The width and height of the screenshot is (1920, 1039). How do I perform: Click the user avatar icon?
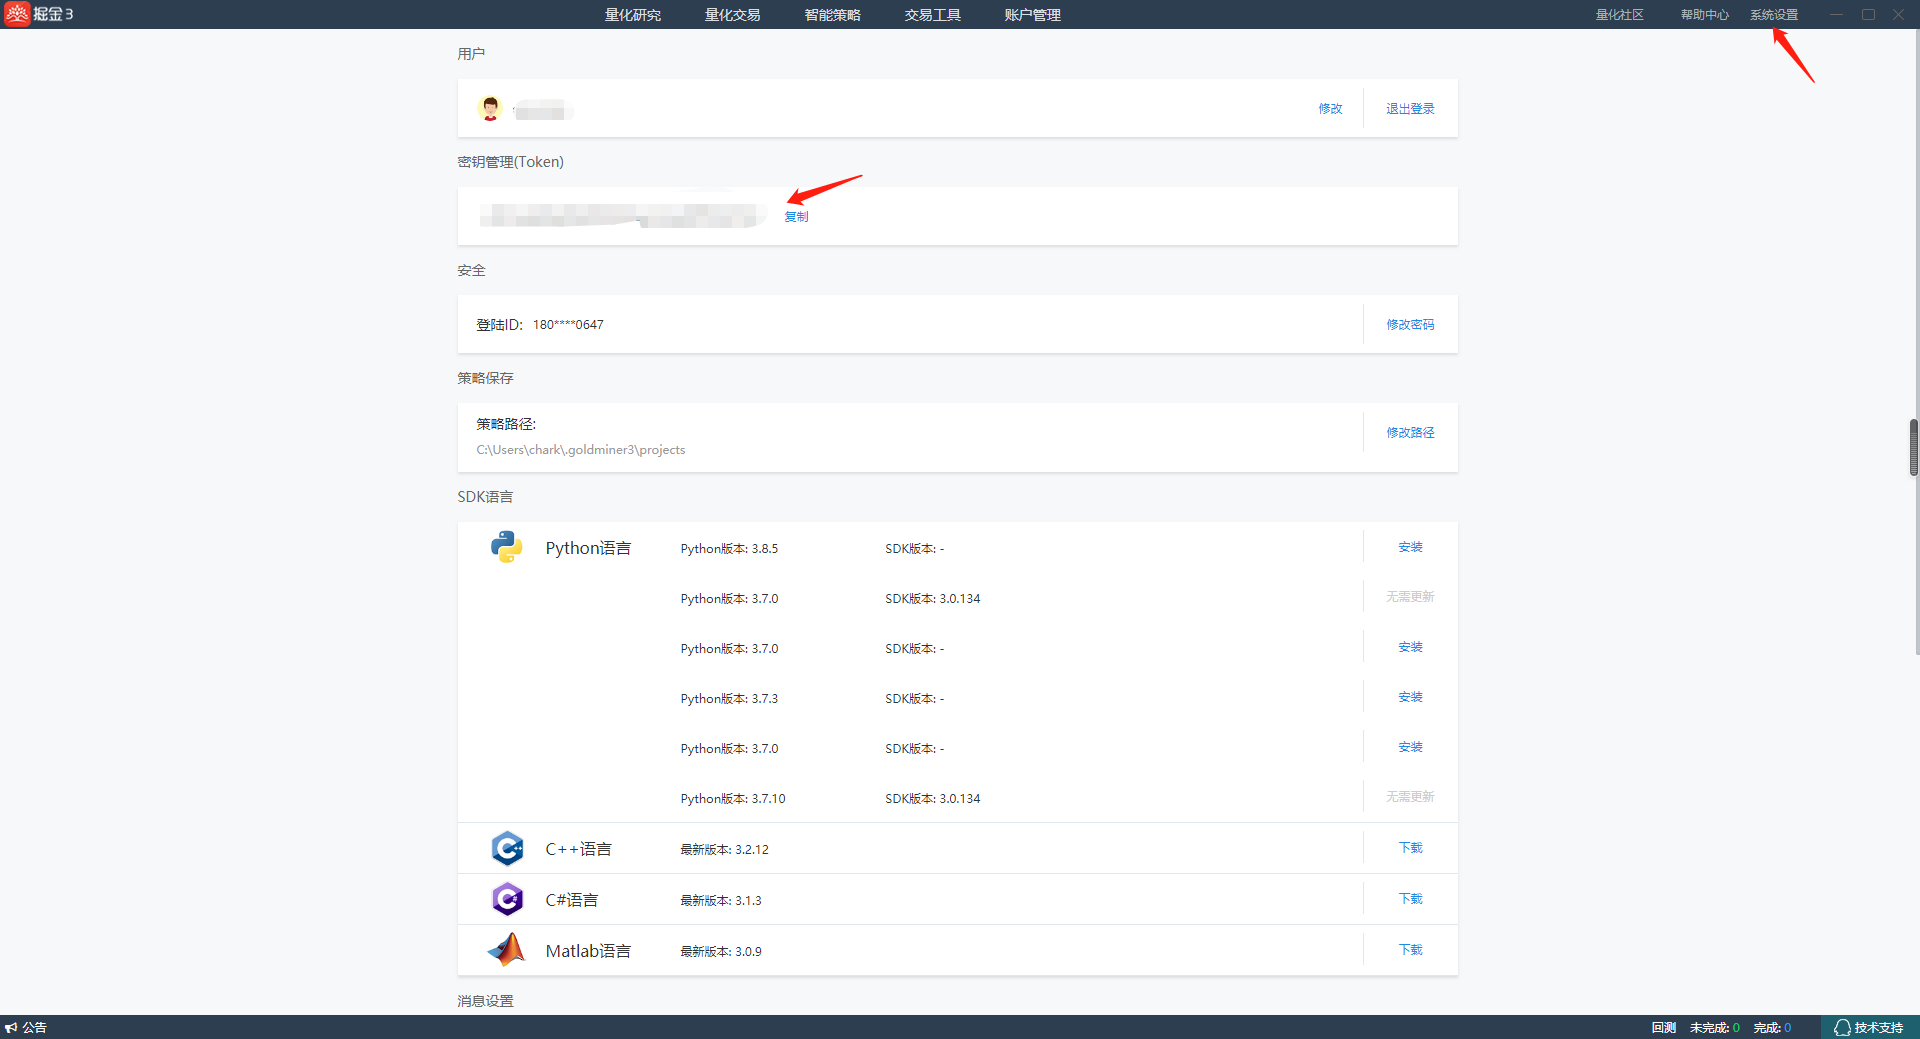[490, 108]
